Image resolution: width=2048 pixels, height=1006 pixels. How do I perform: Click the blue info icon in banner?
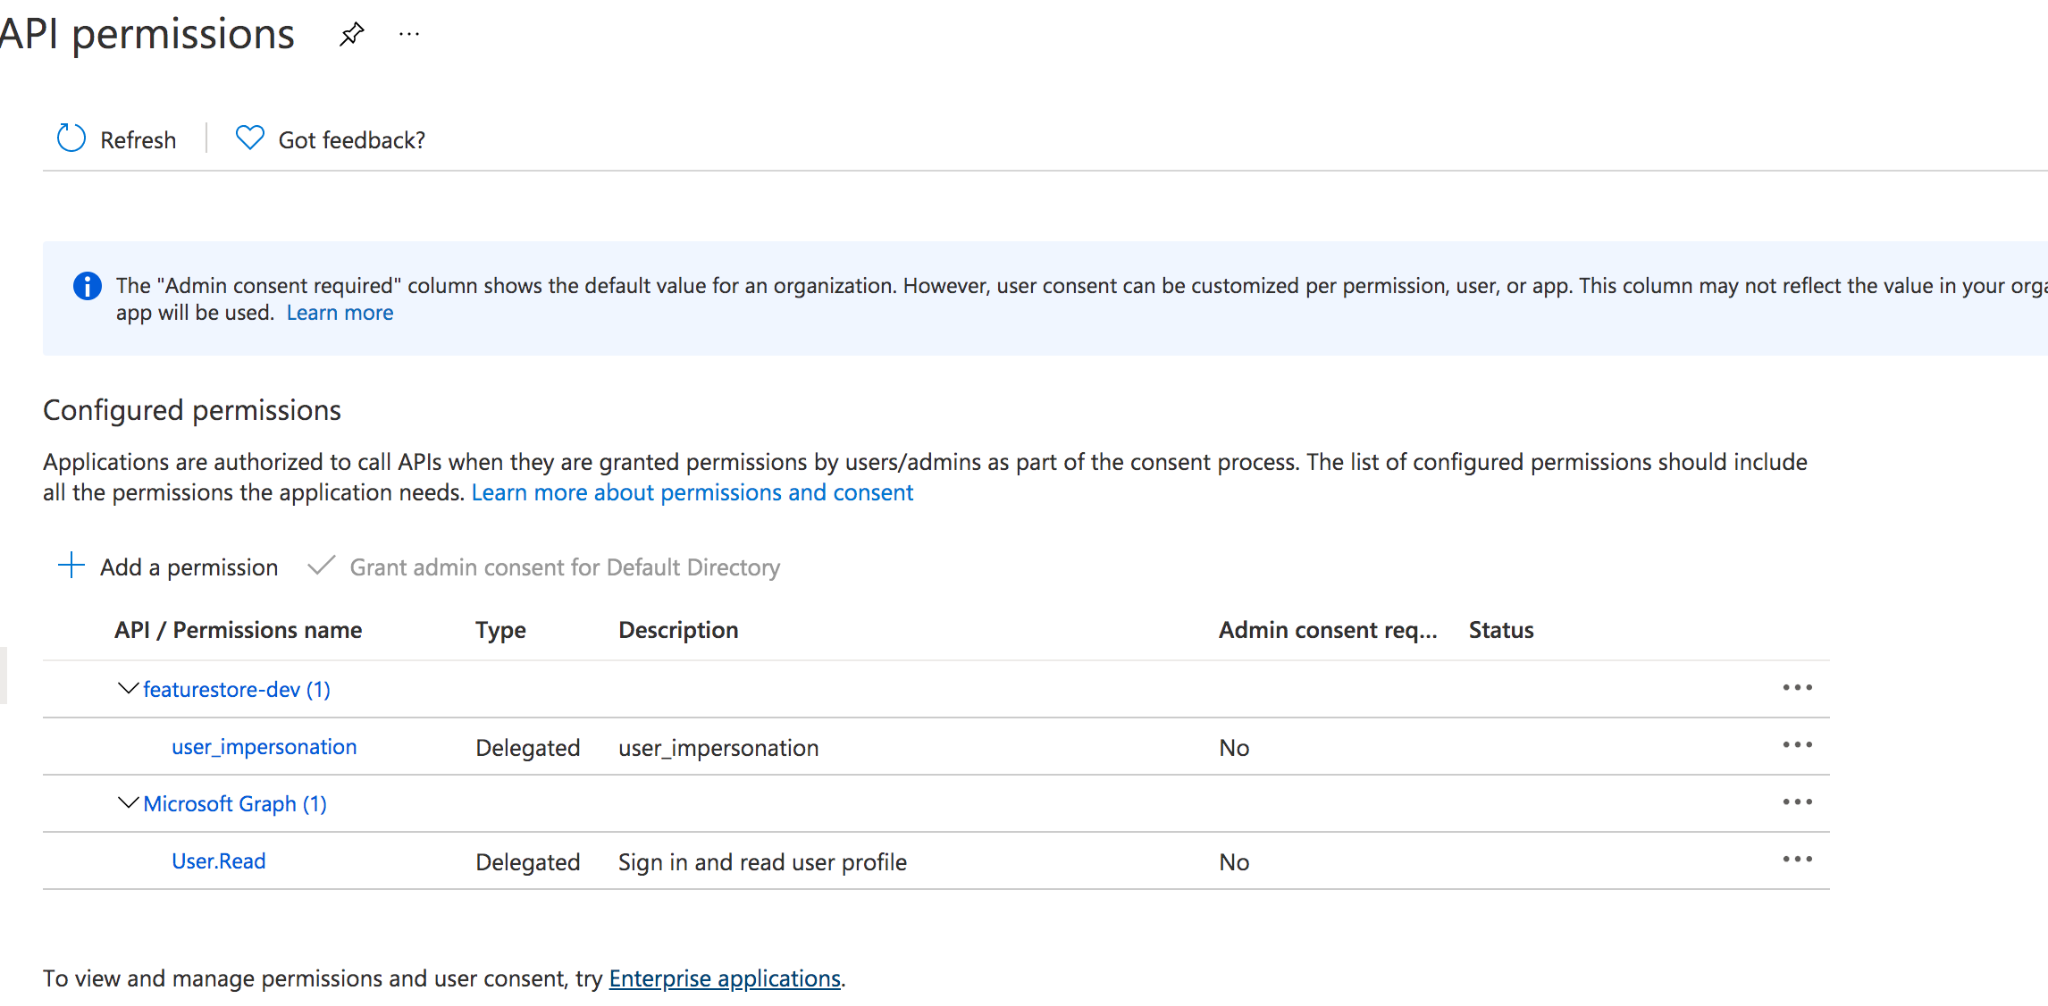click(88, 287)
